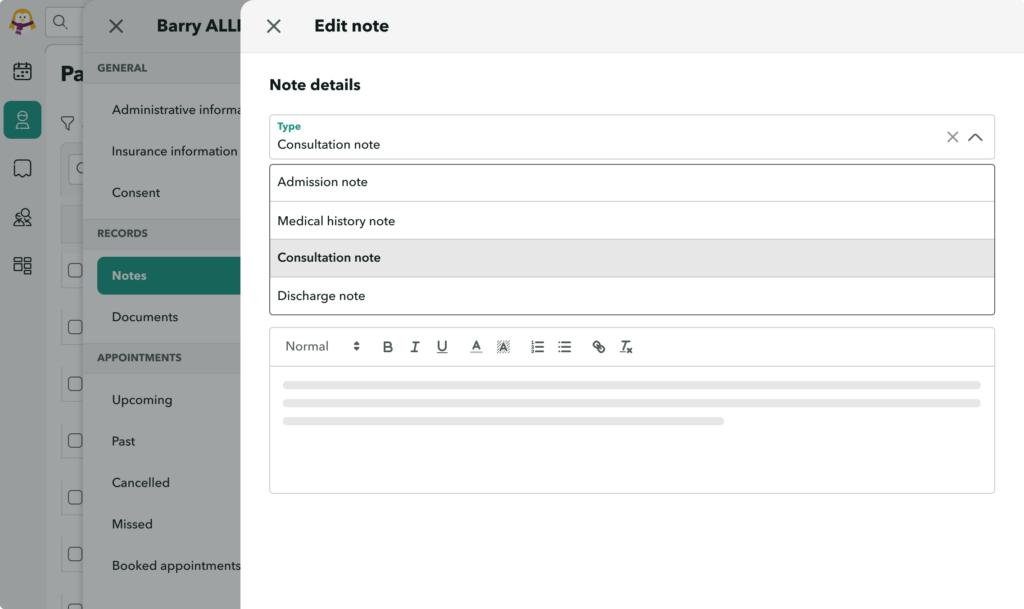Clear the selected note type with the X
1024x609 pixels.
(x=952, y=137)
